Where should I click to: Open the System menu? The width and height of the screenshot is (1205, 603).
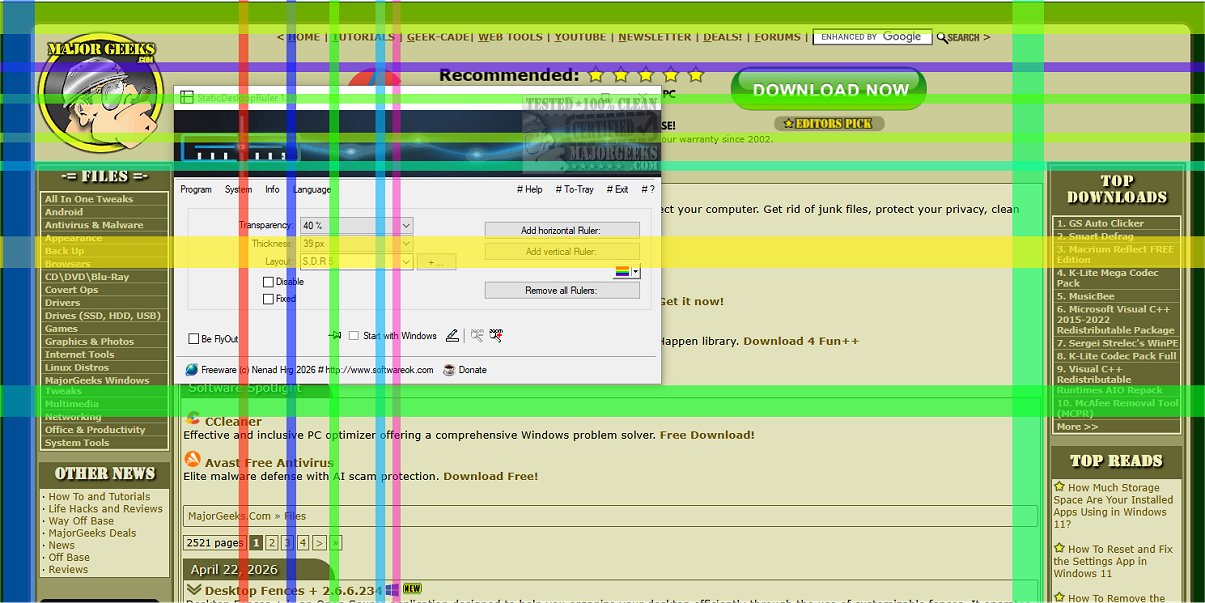238,189
